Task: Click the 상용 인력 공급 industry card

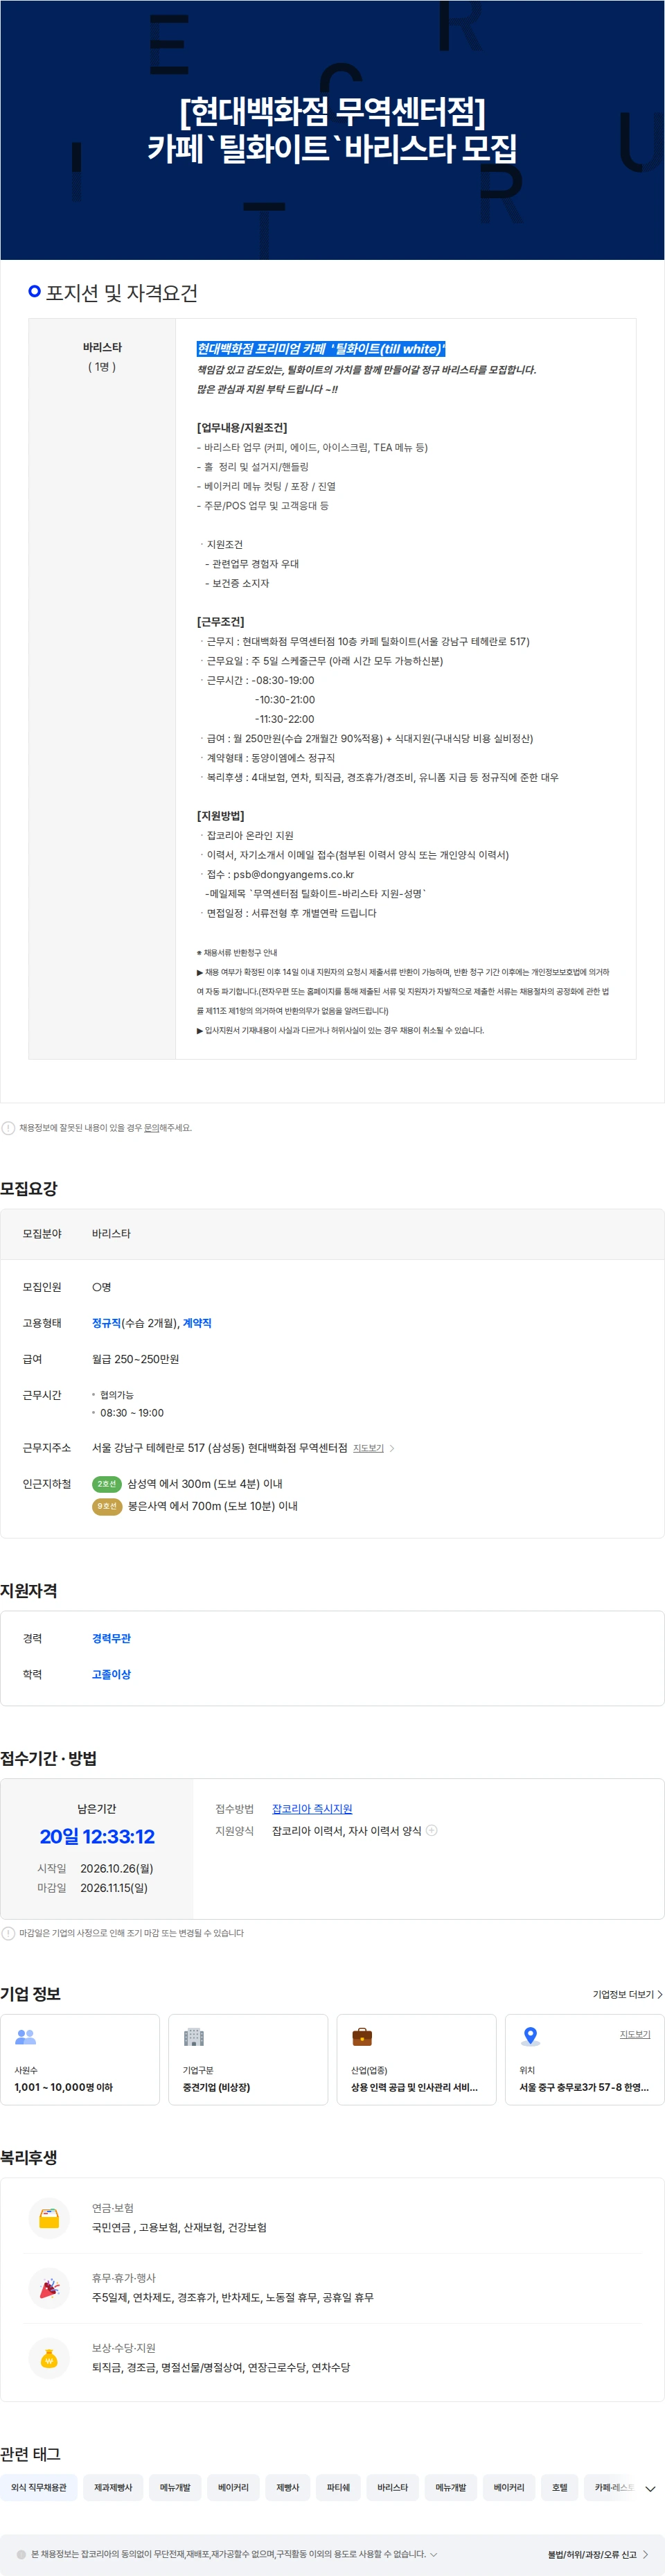Action: (416, 2059)
